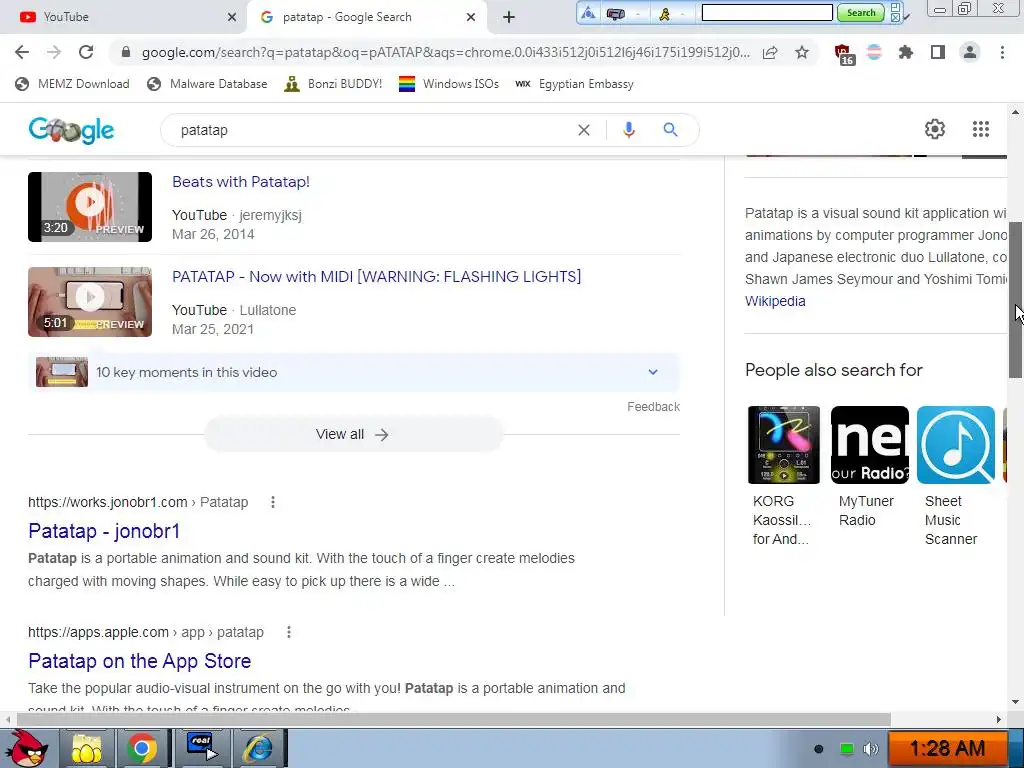Image resolution: width=1024 pixels, height=768 pixels.
Task: Clear the patatap search query
Action: (x=584, y=130)
